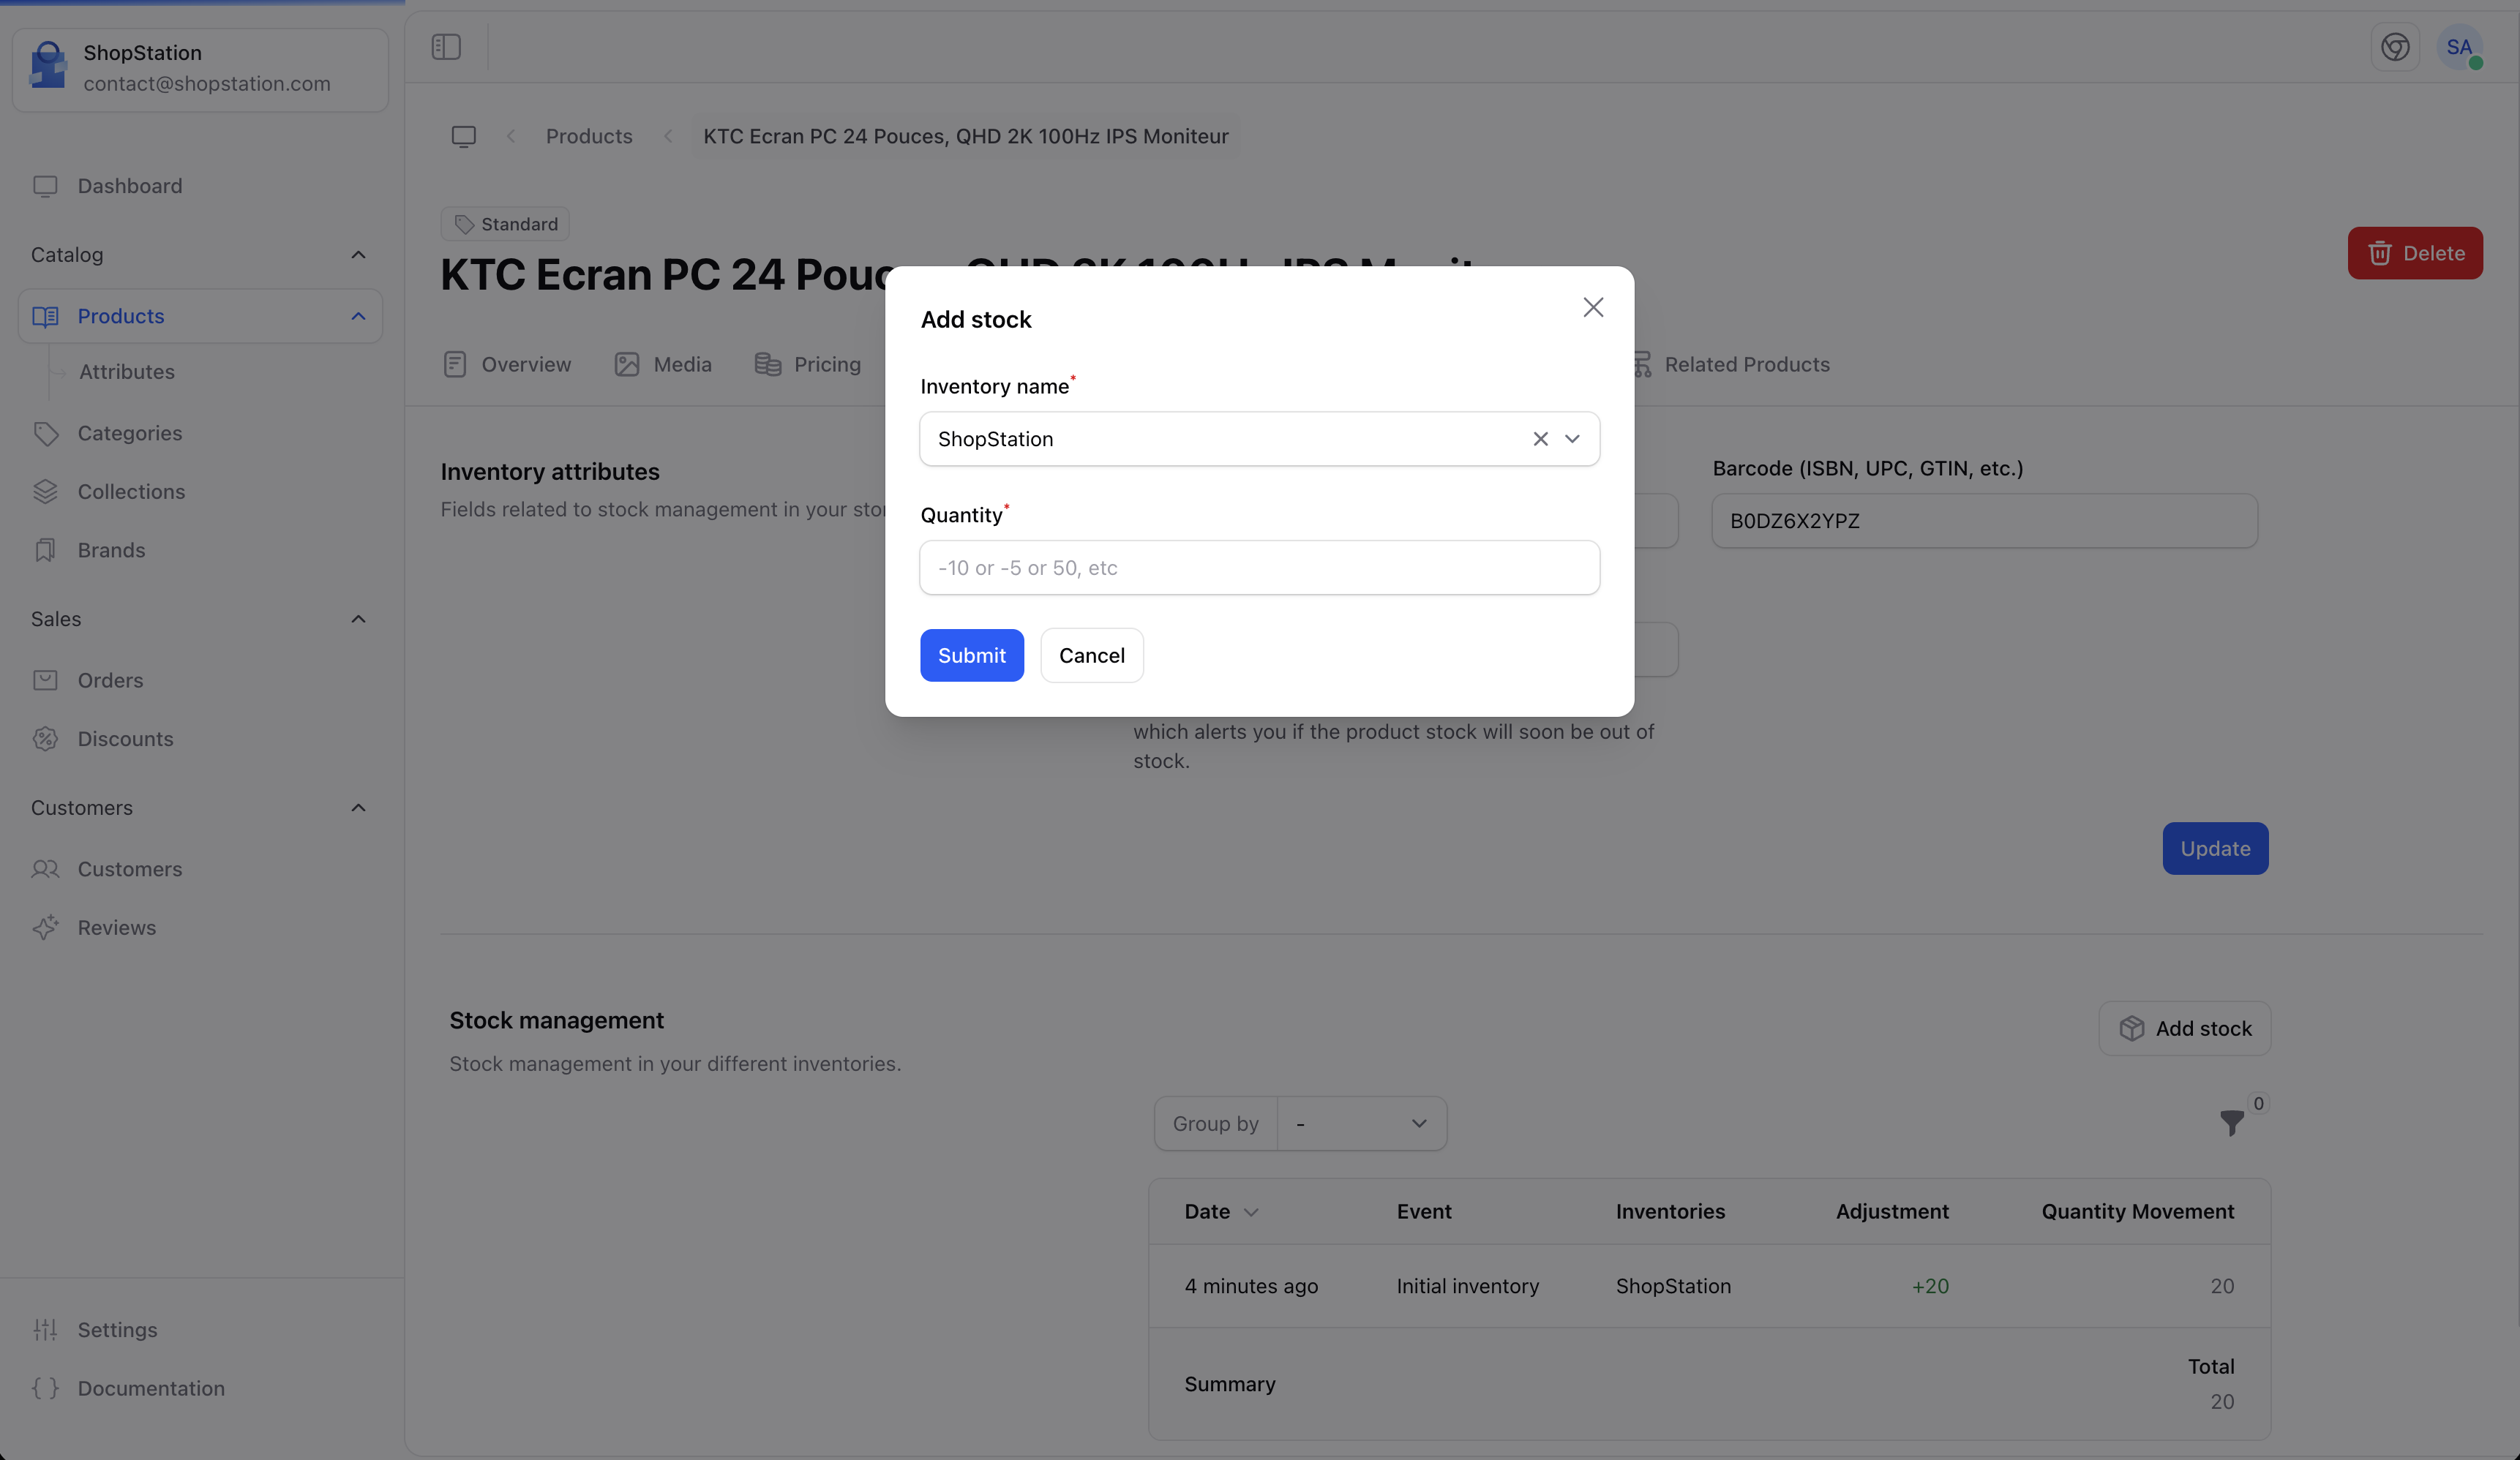2520x1460 pixels.
Task: Collapse the Sales section chevron
Action: pos(358,619)
